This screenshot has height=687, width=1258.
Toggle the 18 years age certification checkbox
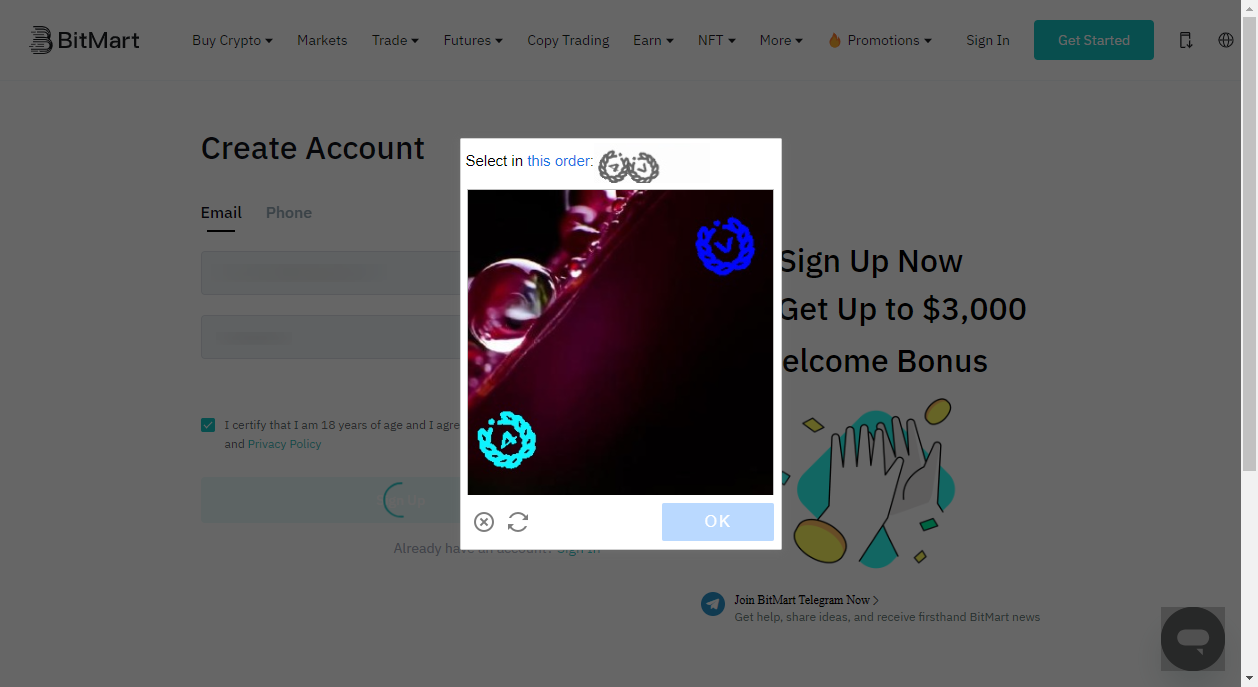208,425
